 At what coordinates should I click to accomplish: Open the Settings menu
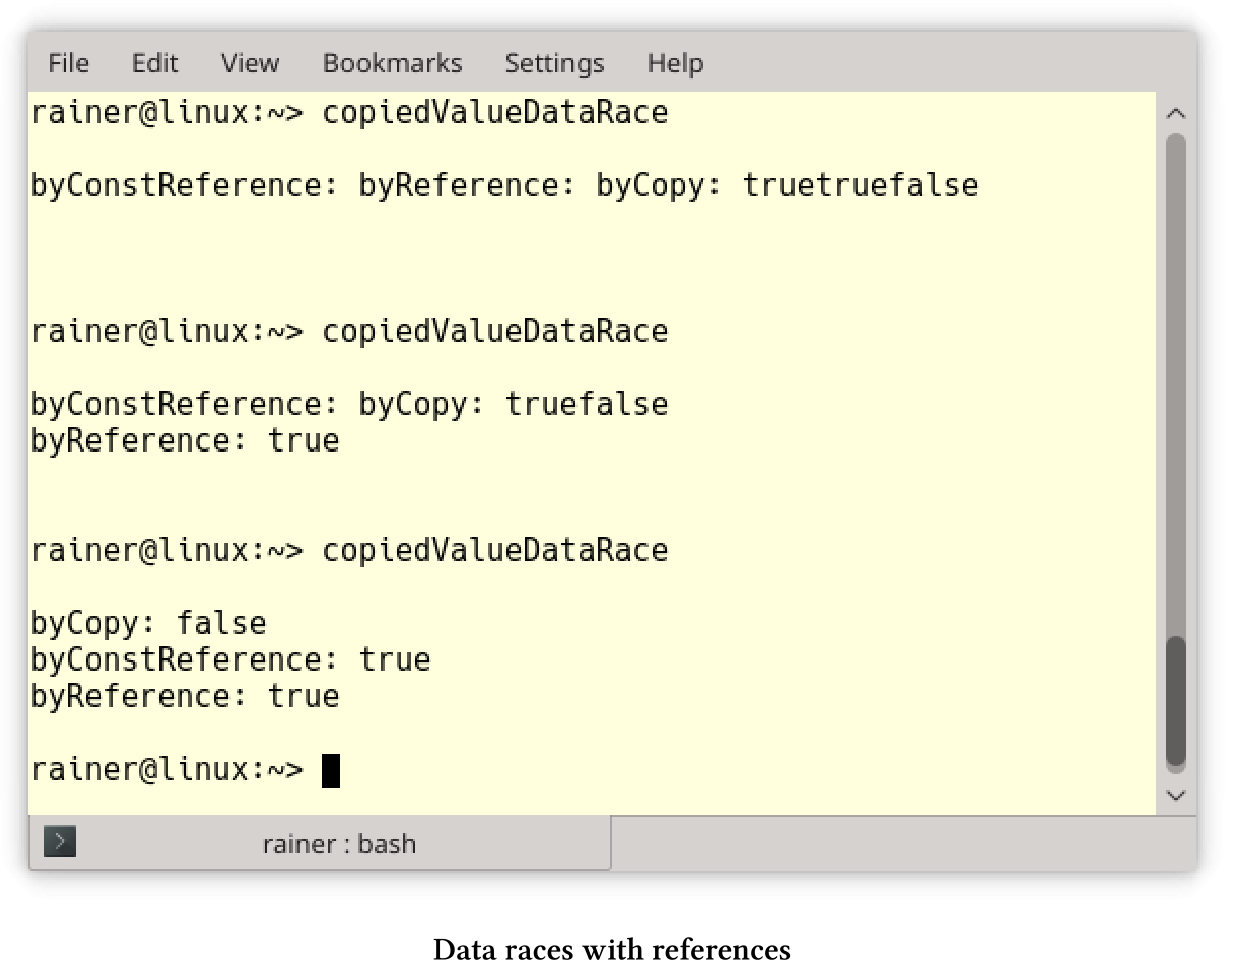pyautogui.click(x=554, y=63)
